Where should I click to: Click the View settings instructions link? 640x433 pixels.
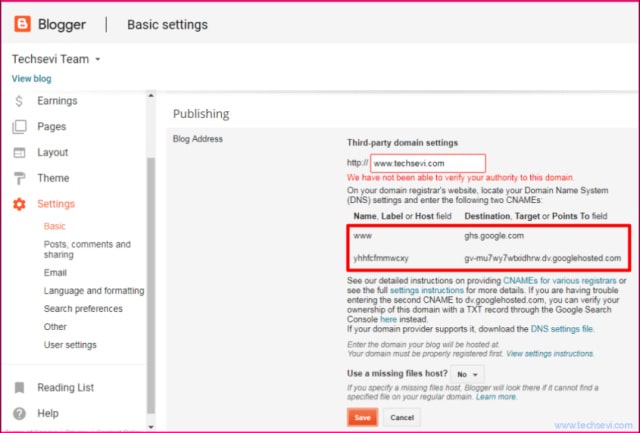(x=549, y=353)
